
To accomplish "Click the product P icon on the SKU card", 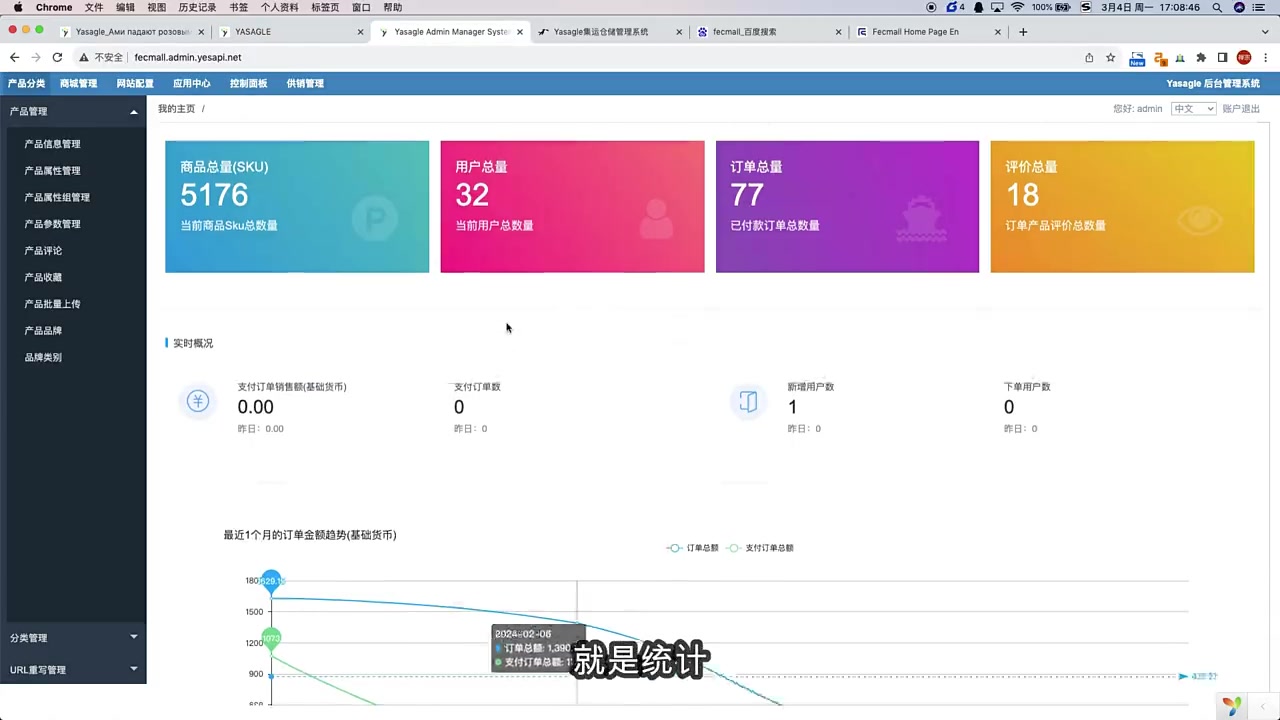I will click(375, 219).
